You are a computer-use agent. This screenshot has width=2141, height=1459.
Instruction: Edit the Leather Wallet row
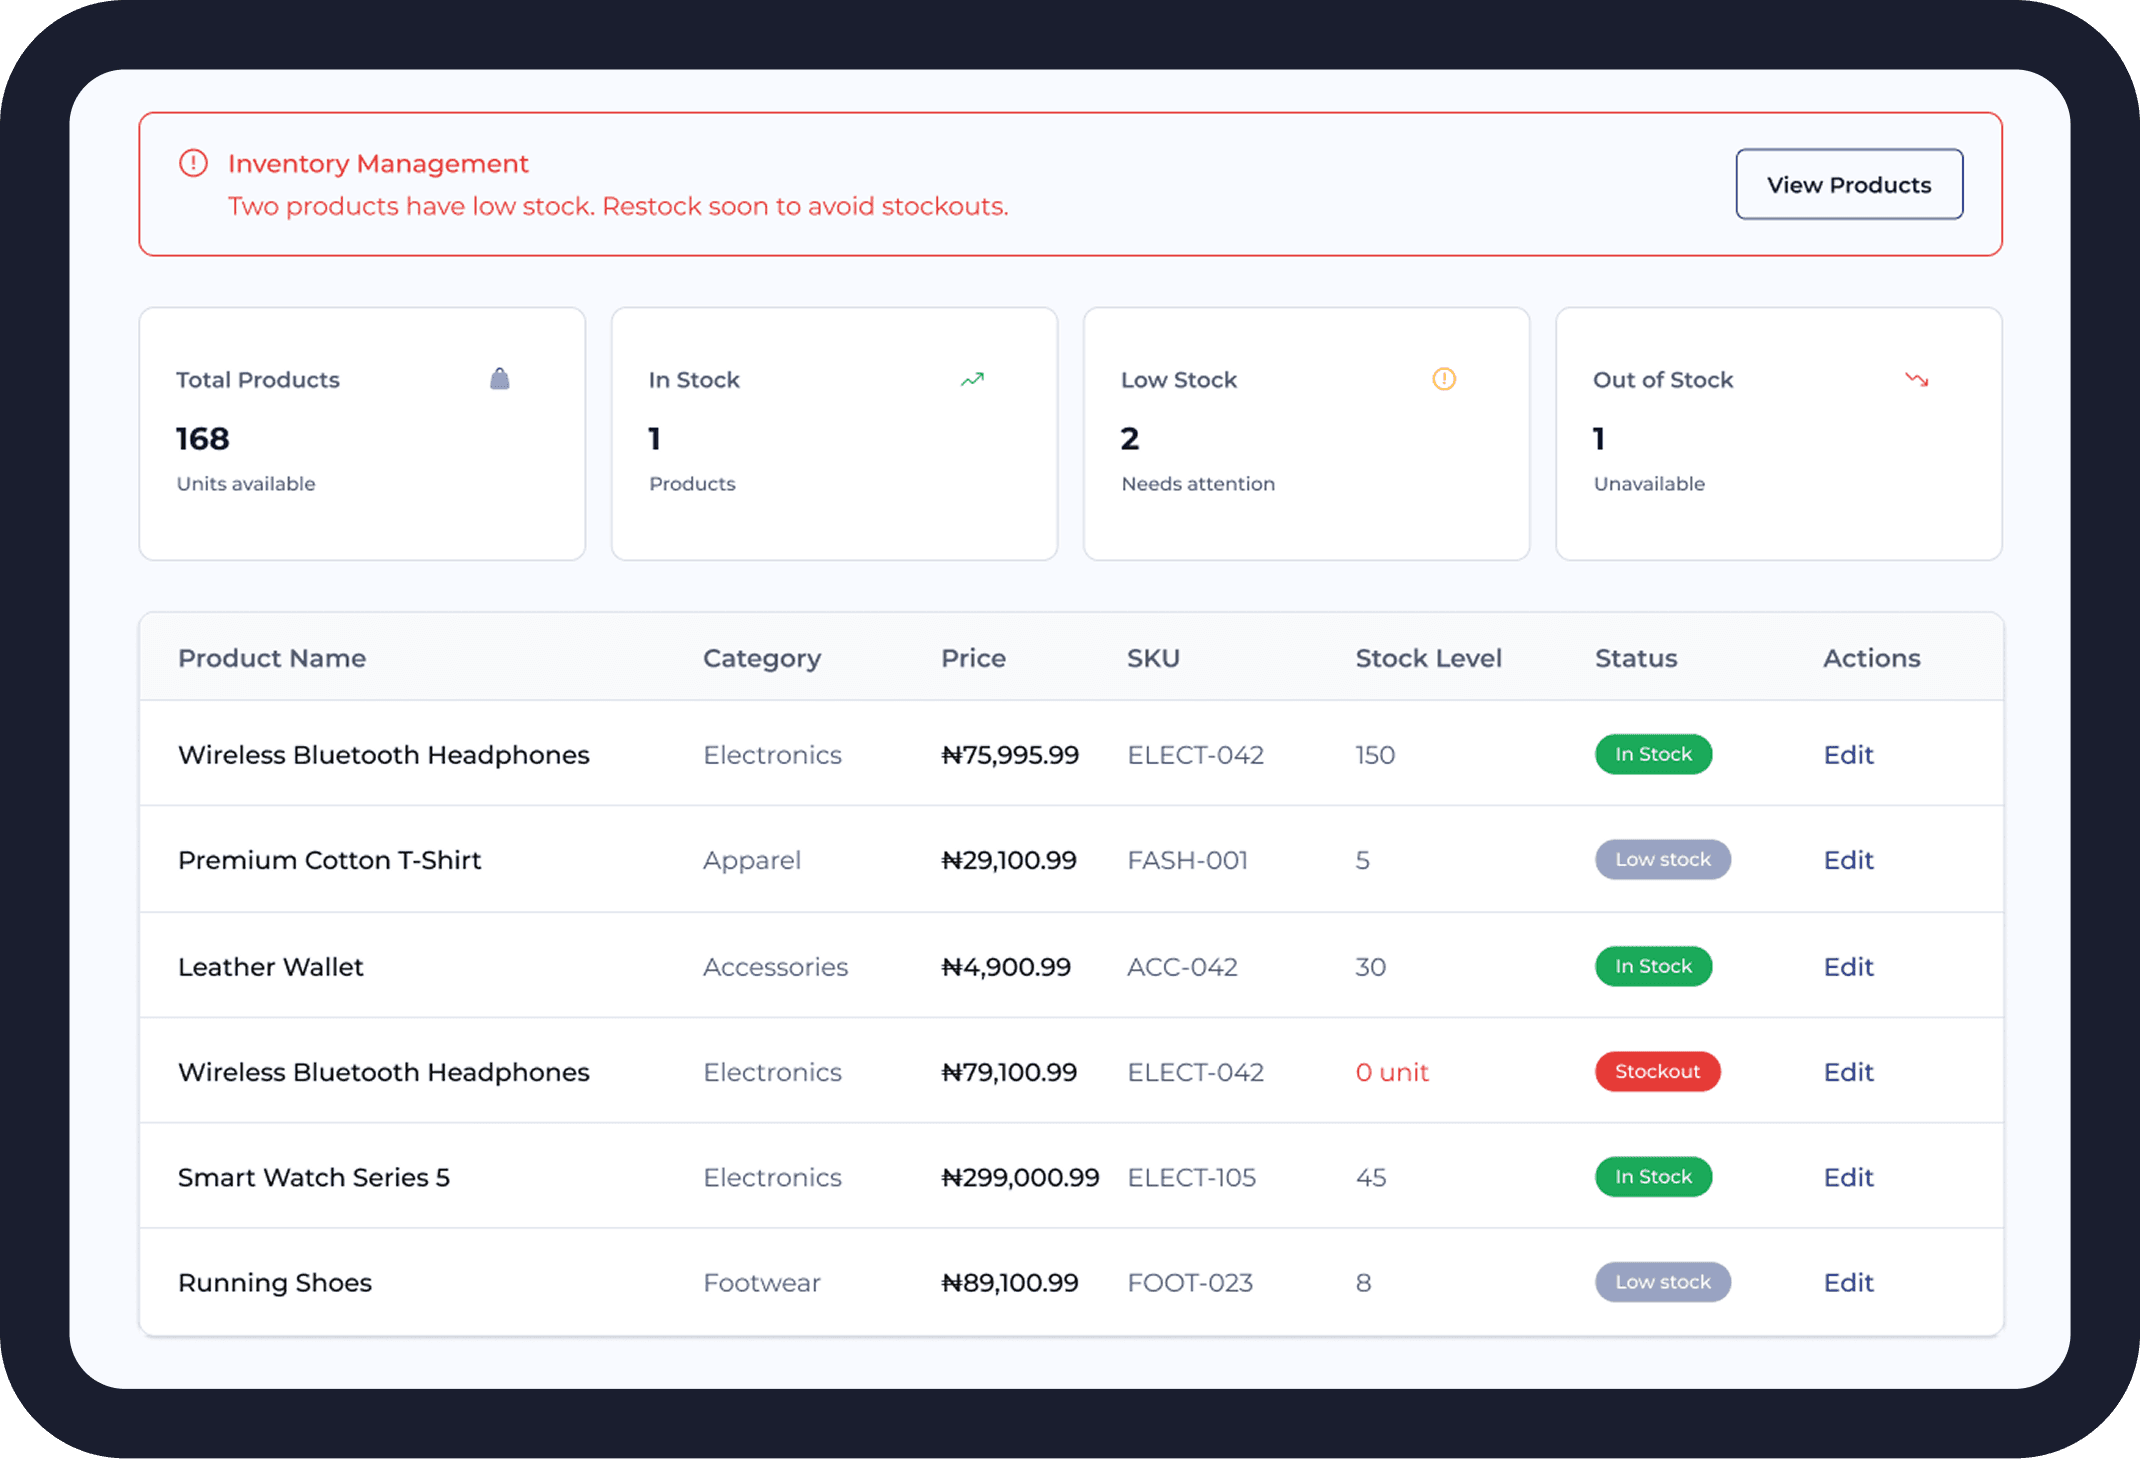[x=1848, y=967]
